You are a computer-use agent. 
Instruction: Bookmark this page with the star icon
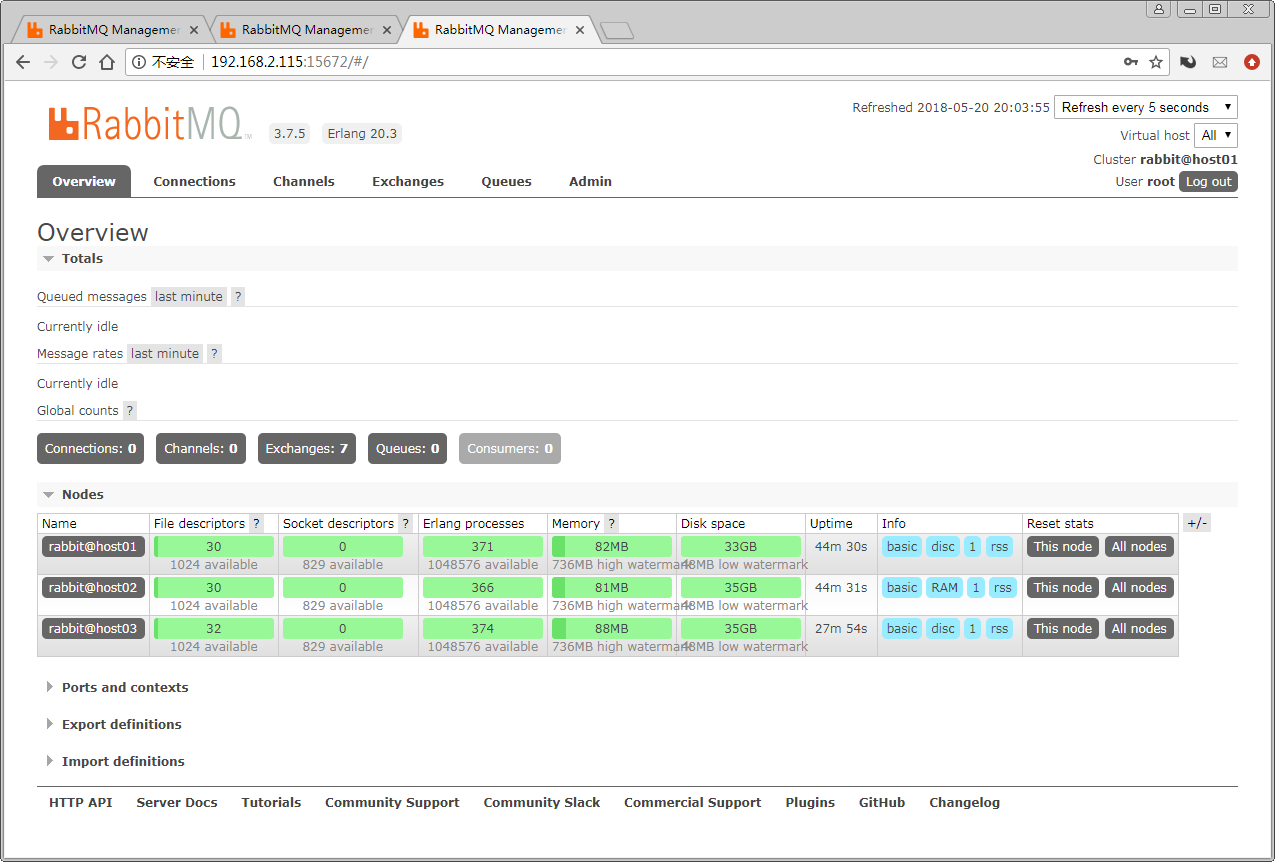click(x=1156, y=62)
